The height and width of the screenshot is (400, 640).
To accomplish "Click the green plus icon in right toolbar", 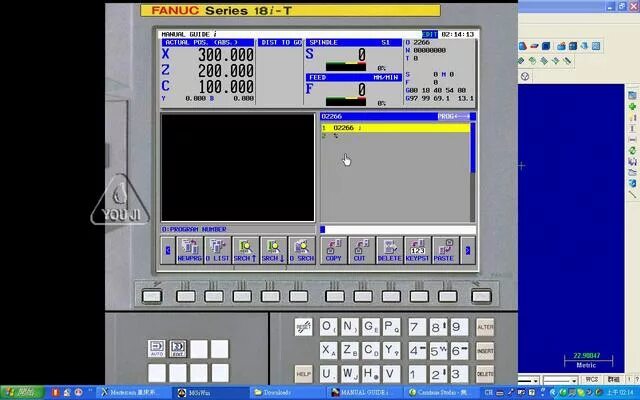I will 632,107.
